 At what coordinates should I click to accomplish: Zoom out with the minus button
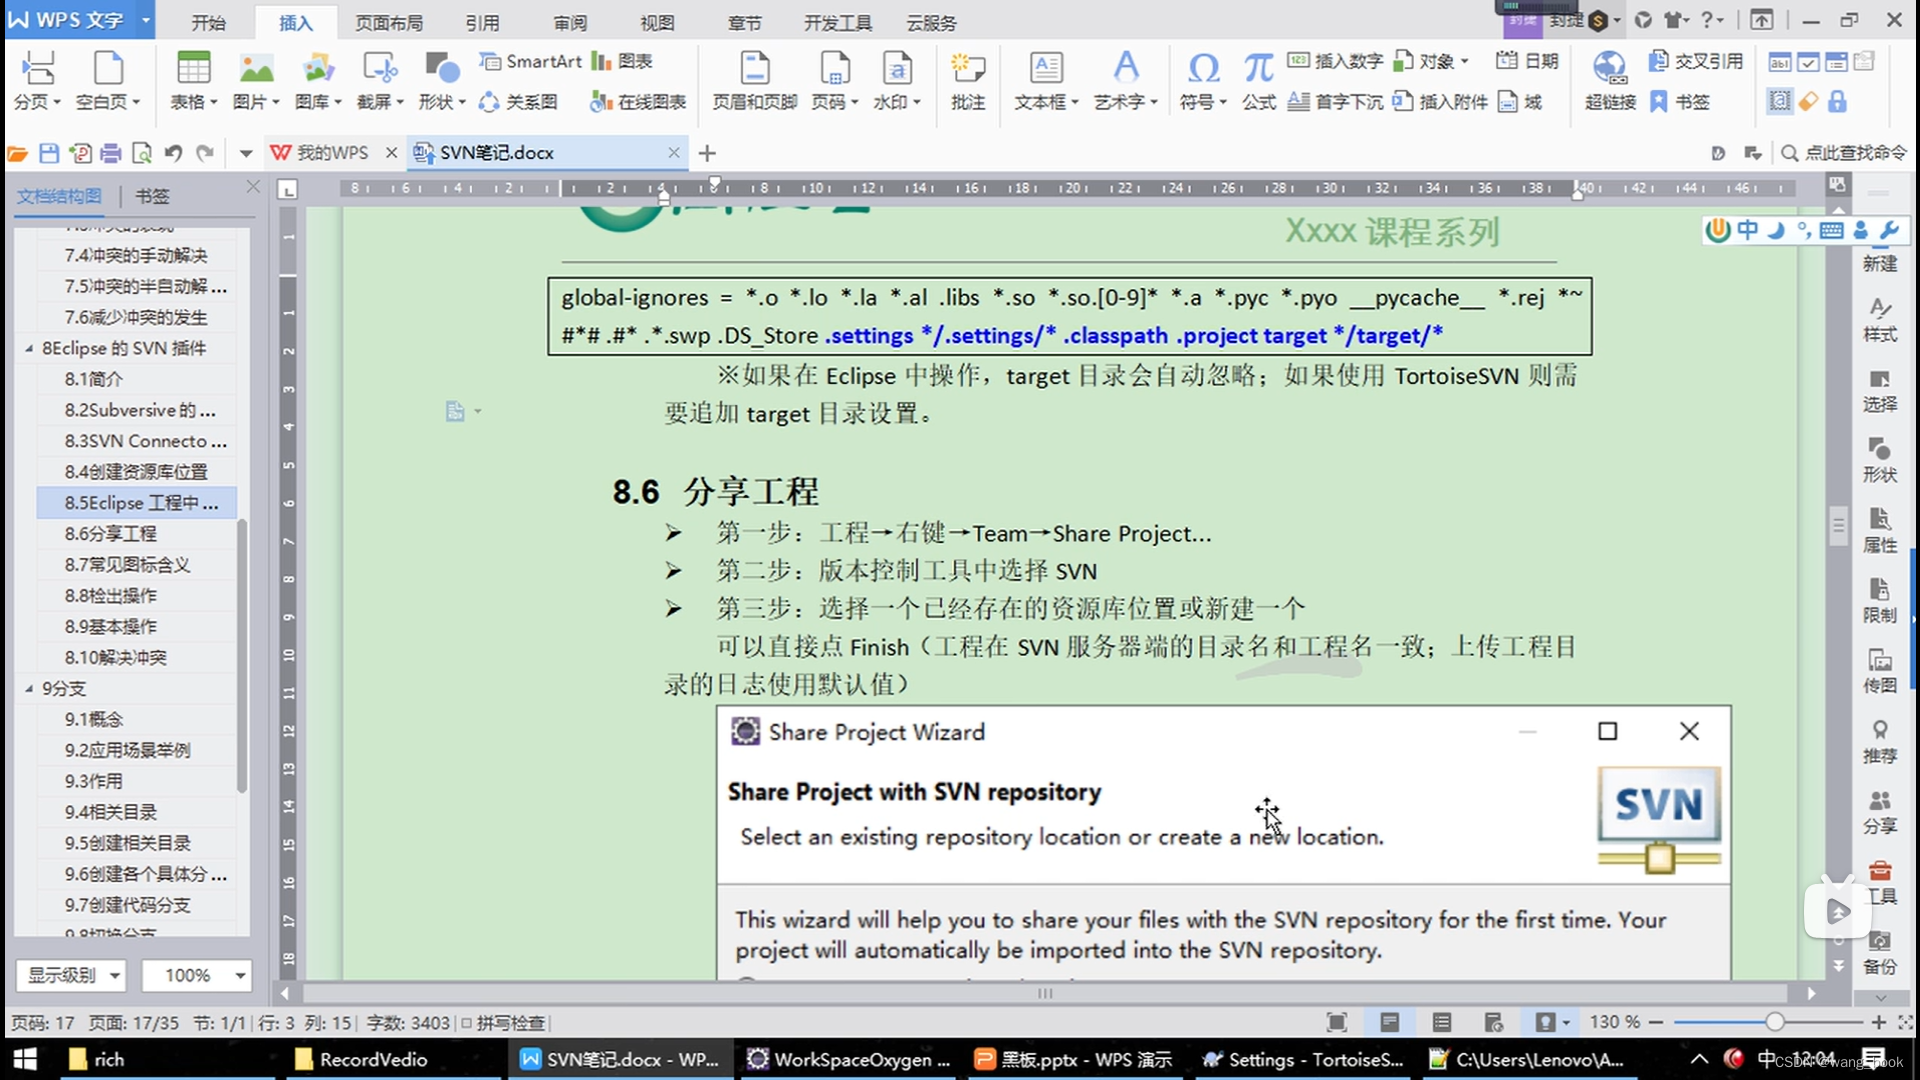(1656, 1022)
